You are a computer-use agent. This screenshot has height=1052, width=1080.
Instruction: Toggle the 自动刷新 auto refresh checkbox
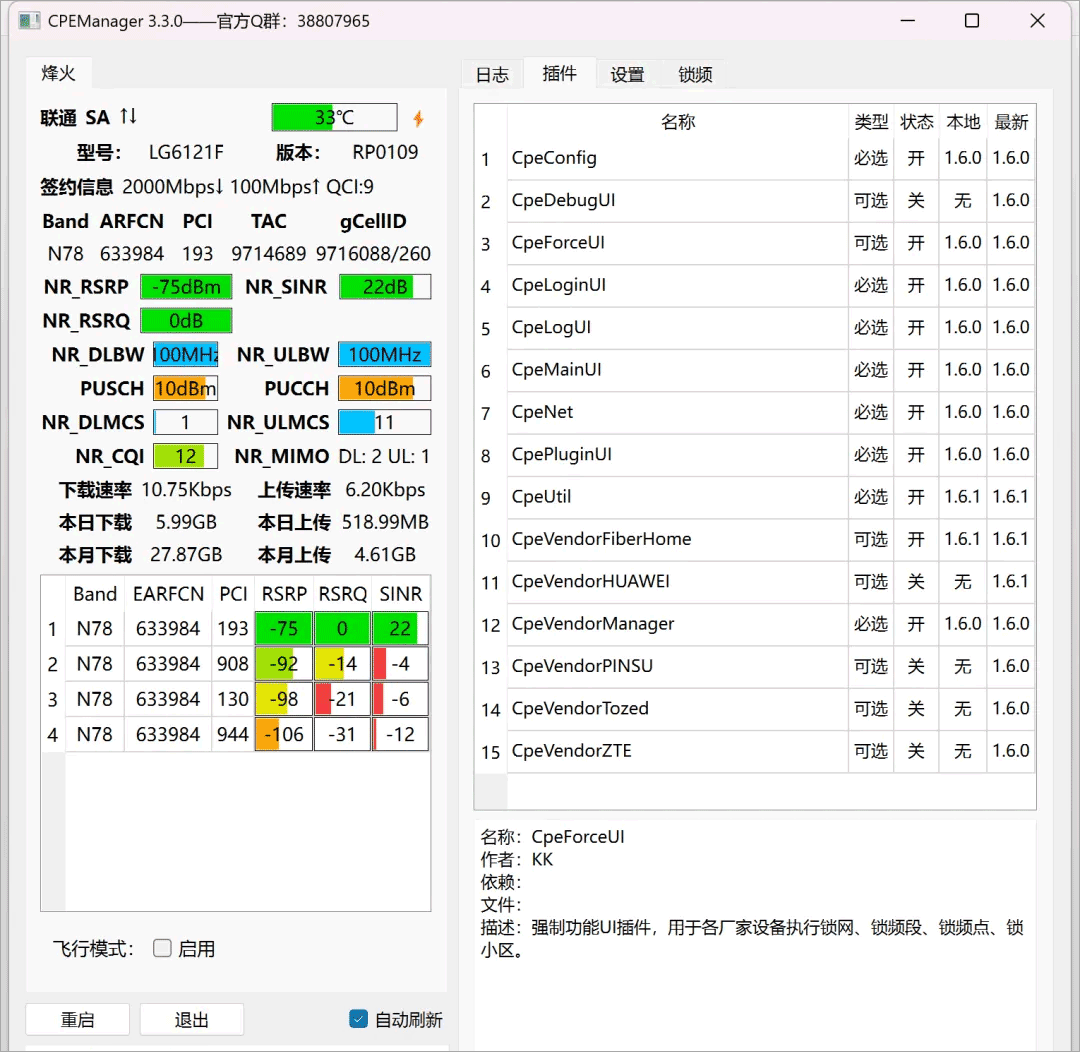pyautogui.click(x=358, y=1018)
